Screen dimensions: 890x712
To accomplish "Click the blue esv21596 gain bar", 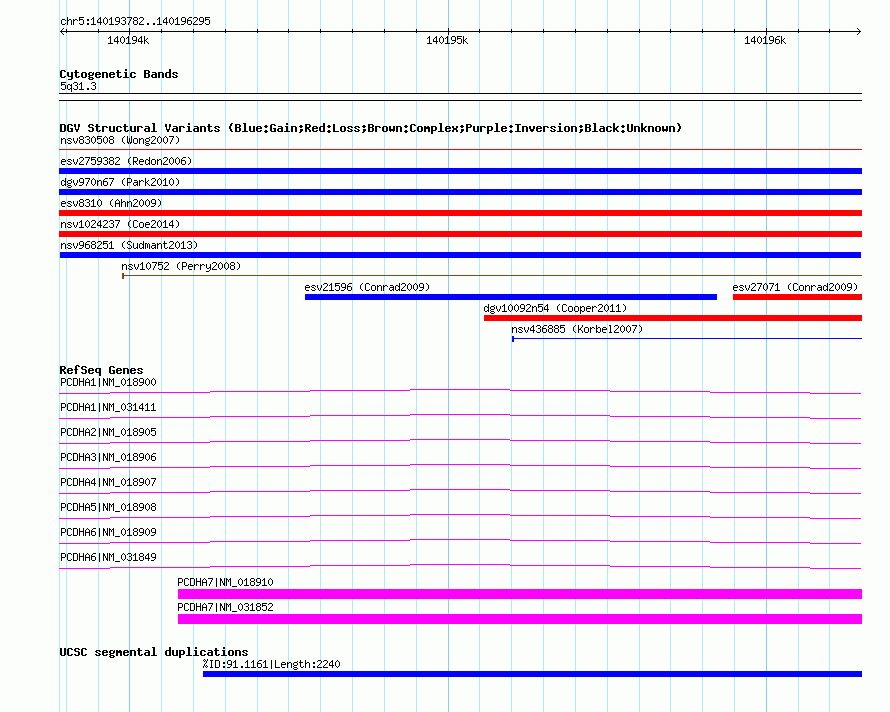I will [x=511, y=297].
